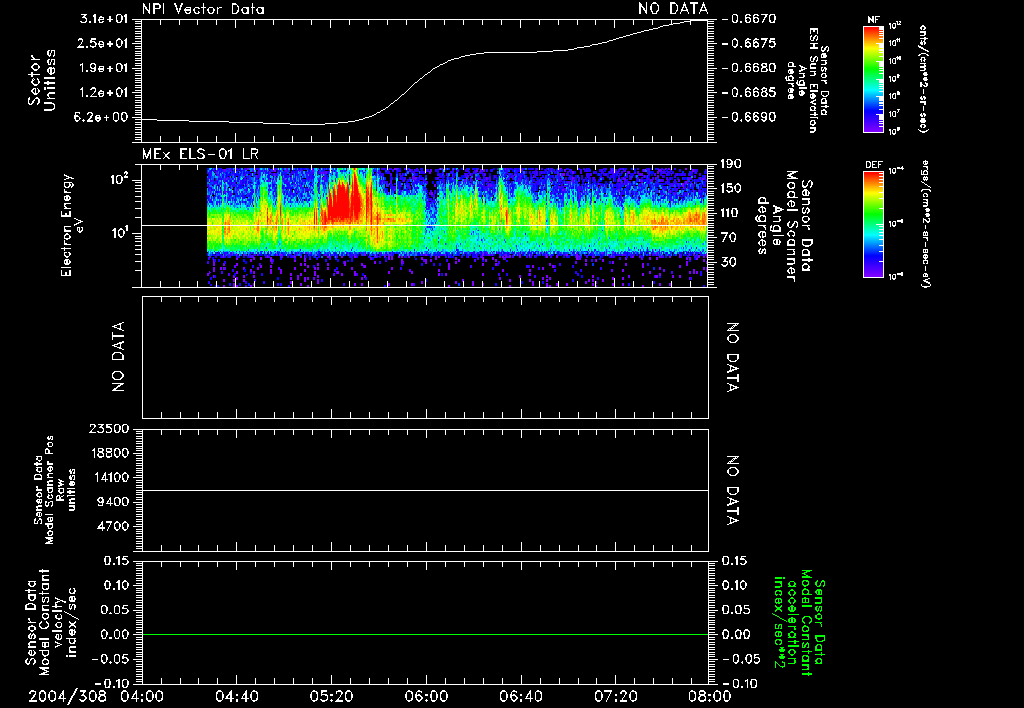
Task: Click the red high-flux burst in spectrogram
Action: 342,201
